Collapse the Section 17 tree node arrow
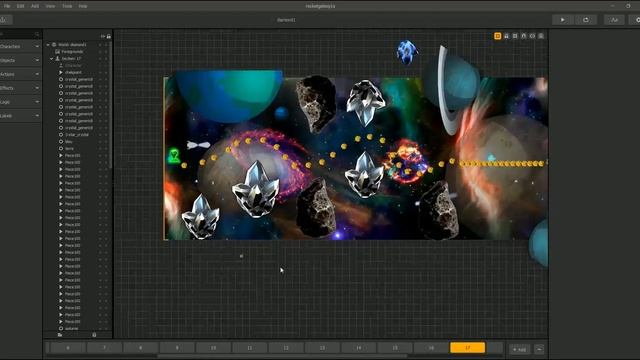 tap(52, 58)
